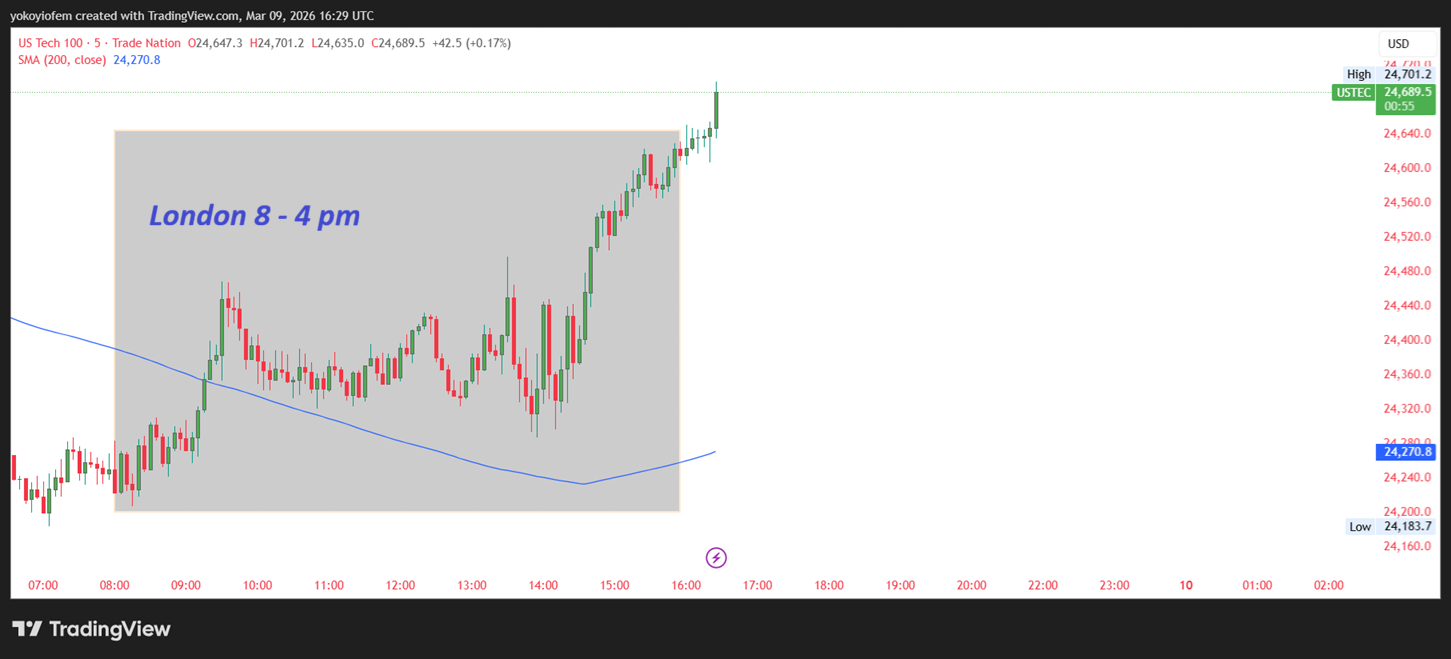
Task: Click the 00:55 candle countdown timer
Action: click(x=1398, y=106)
